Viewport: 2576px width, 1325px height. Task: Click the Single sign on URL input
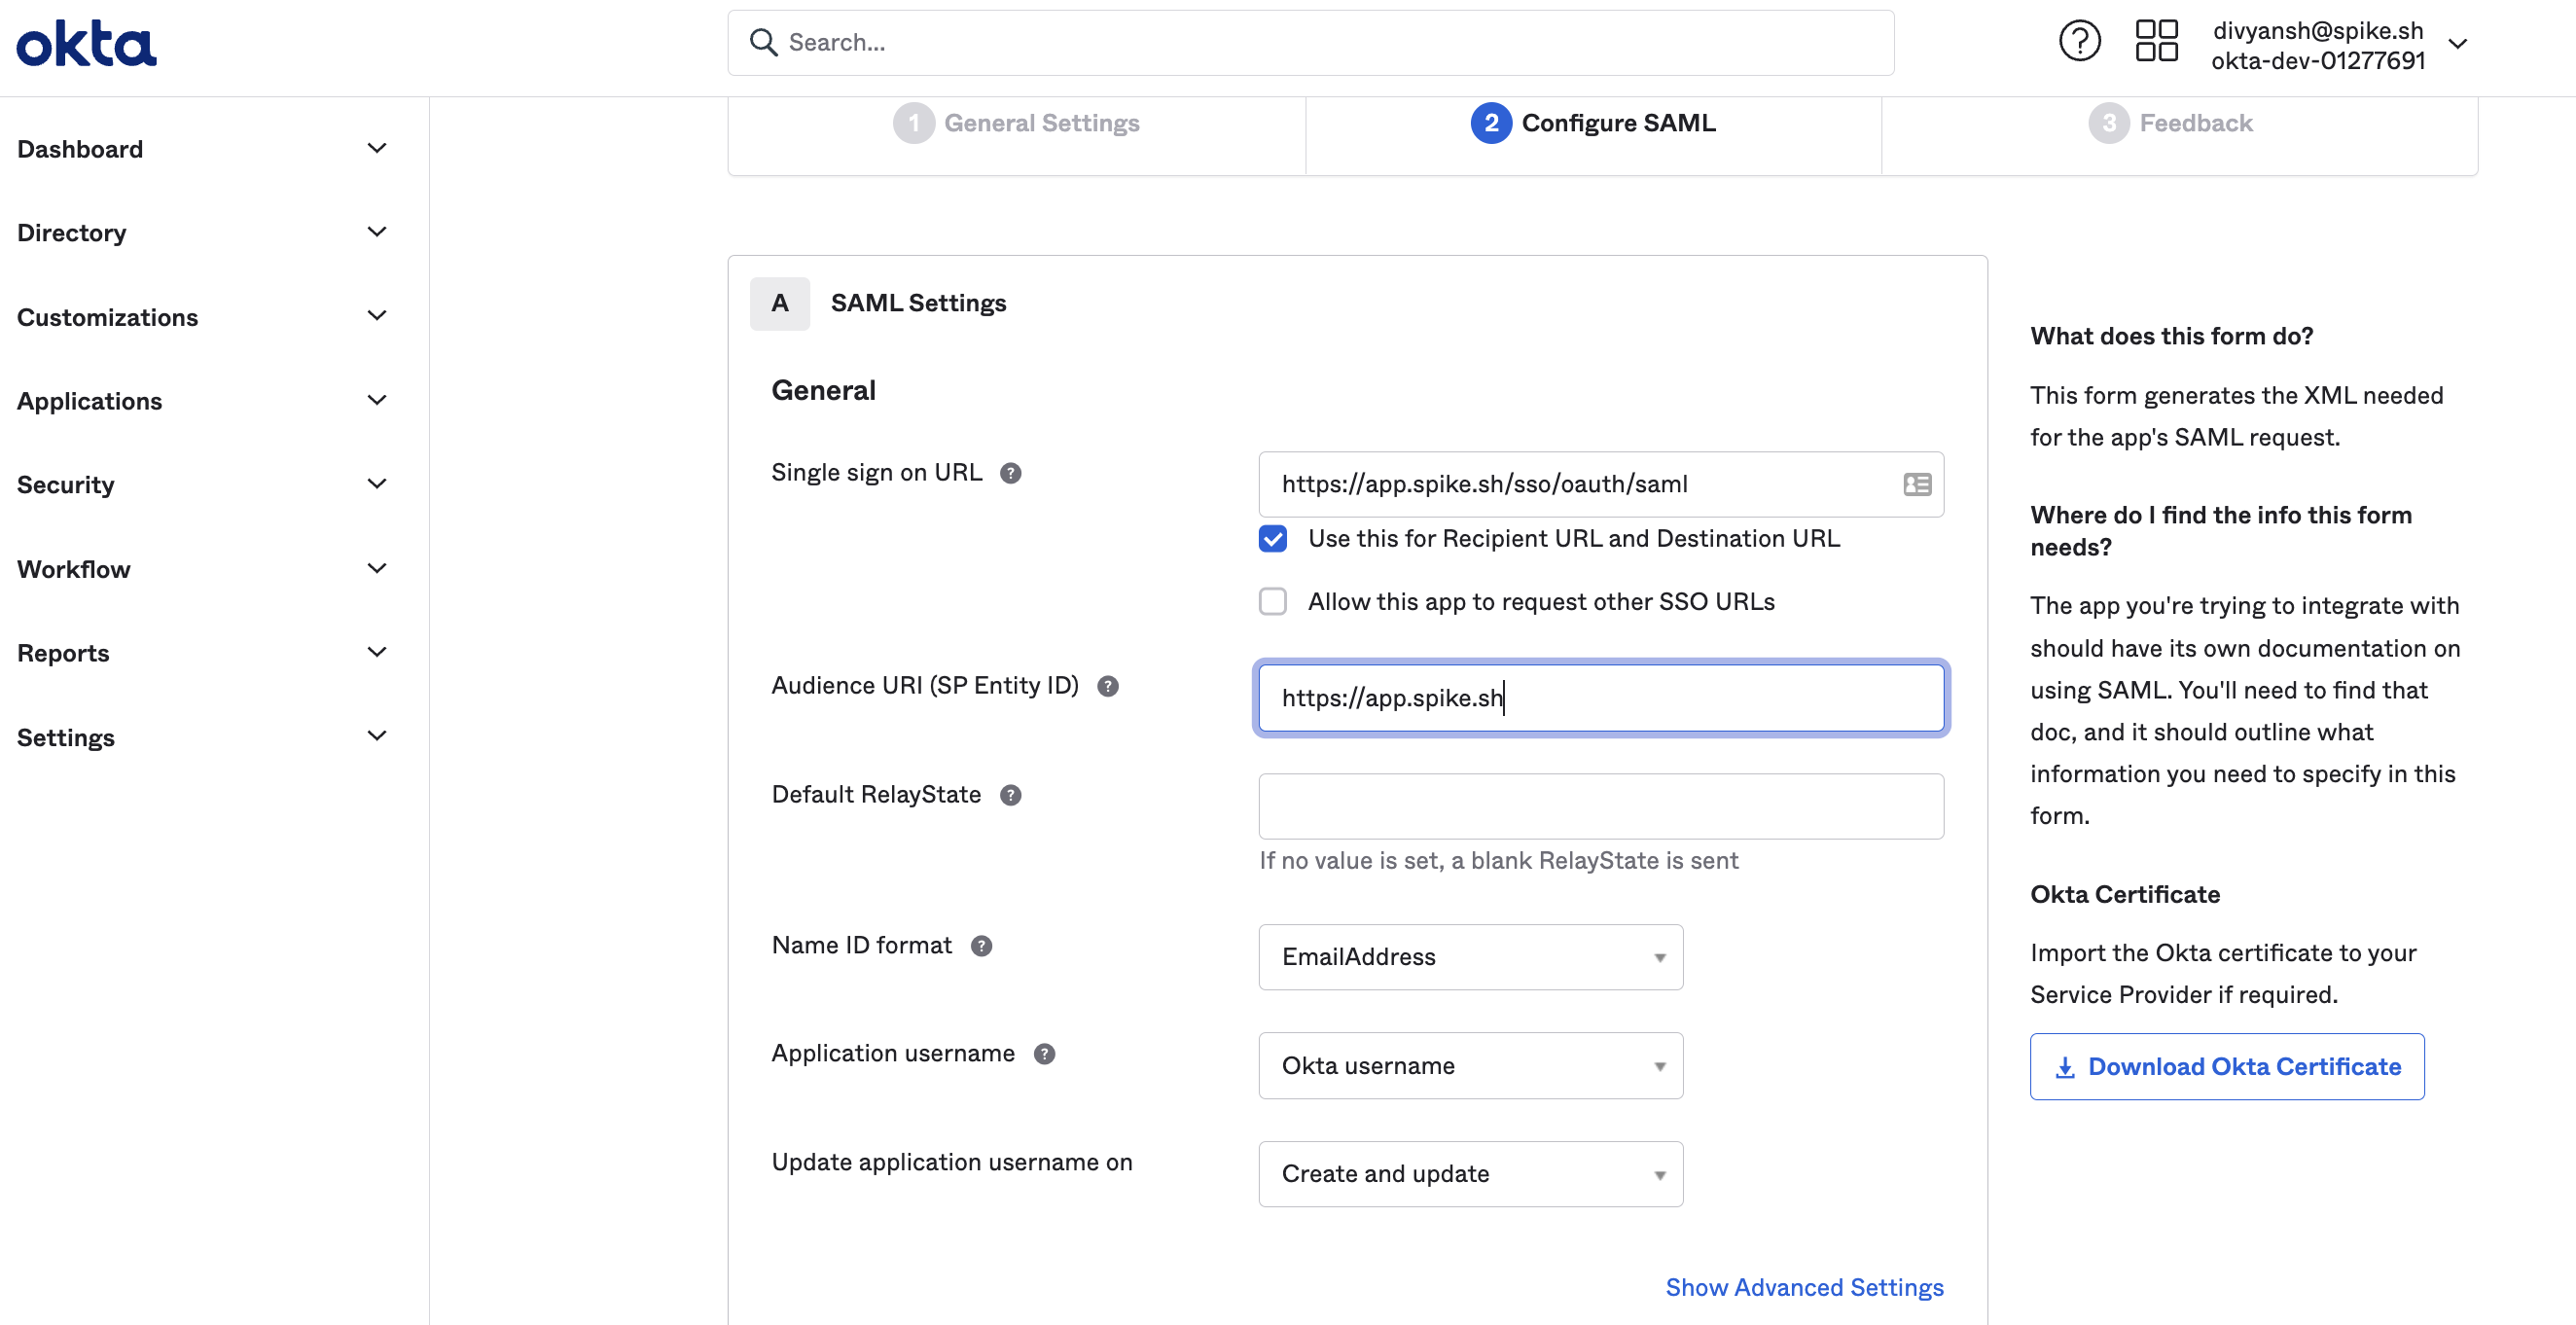pyautogui.click(x=1600, y=485)
